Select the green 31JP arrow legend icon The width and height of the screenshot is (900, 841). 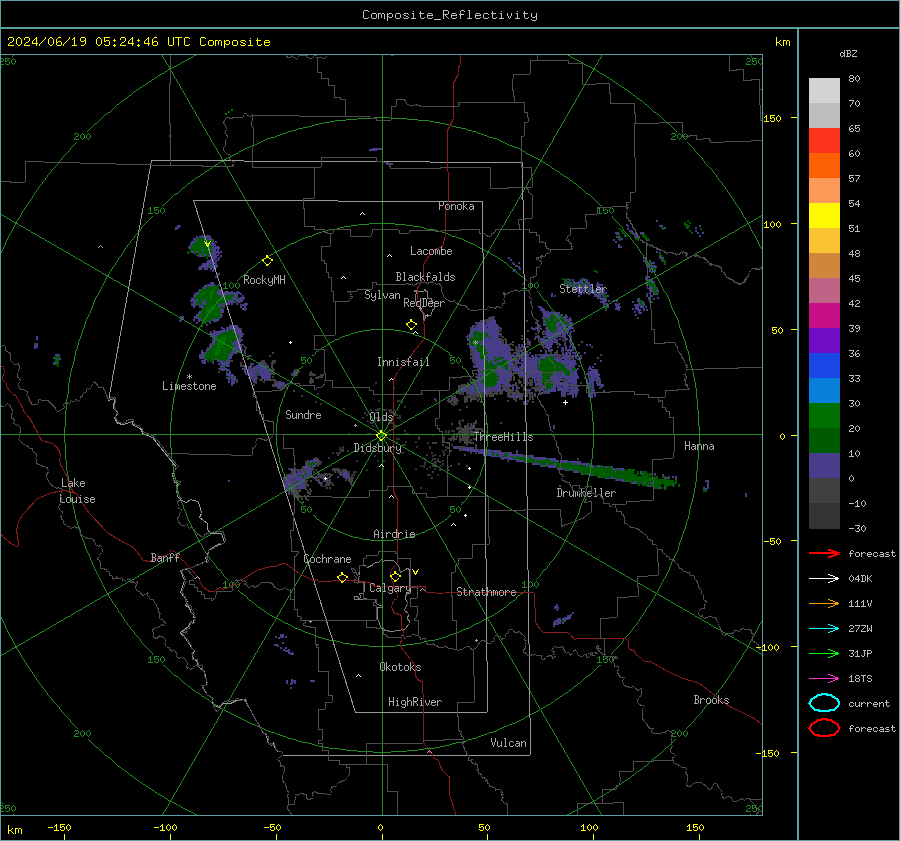coord(824,653)
